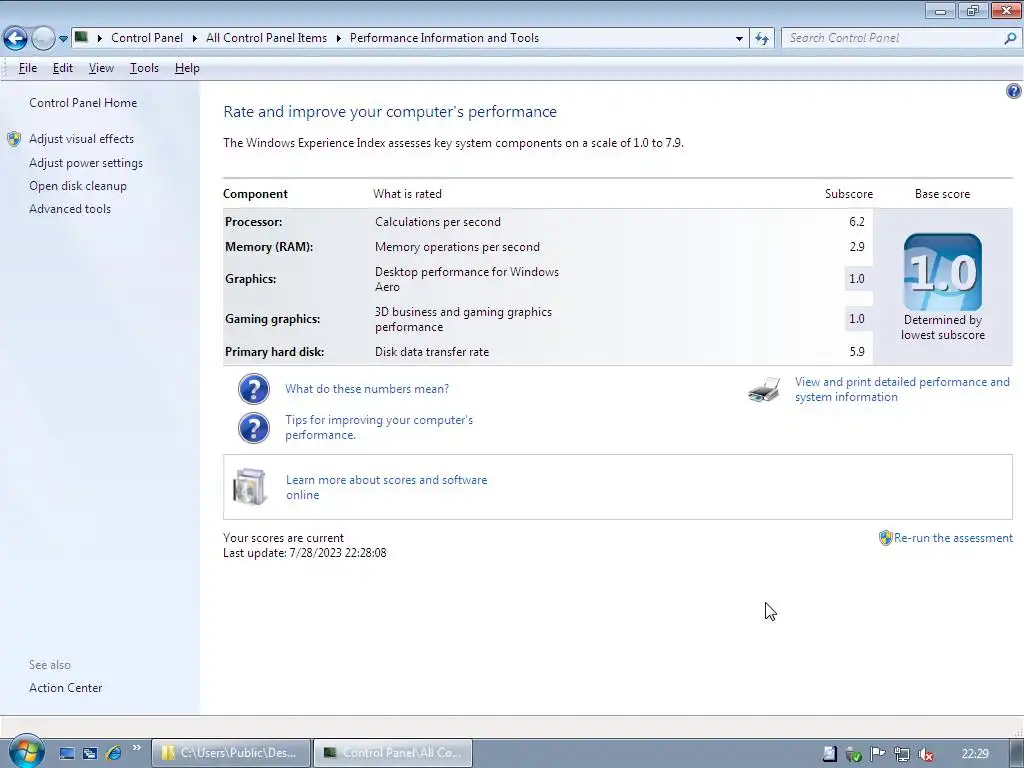
Task: Click the taskbar clock 22:29
Action: [975, 754]
